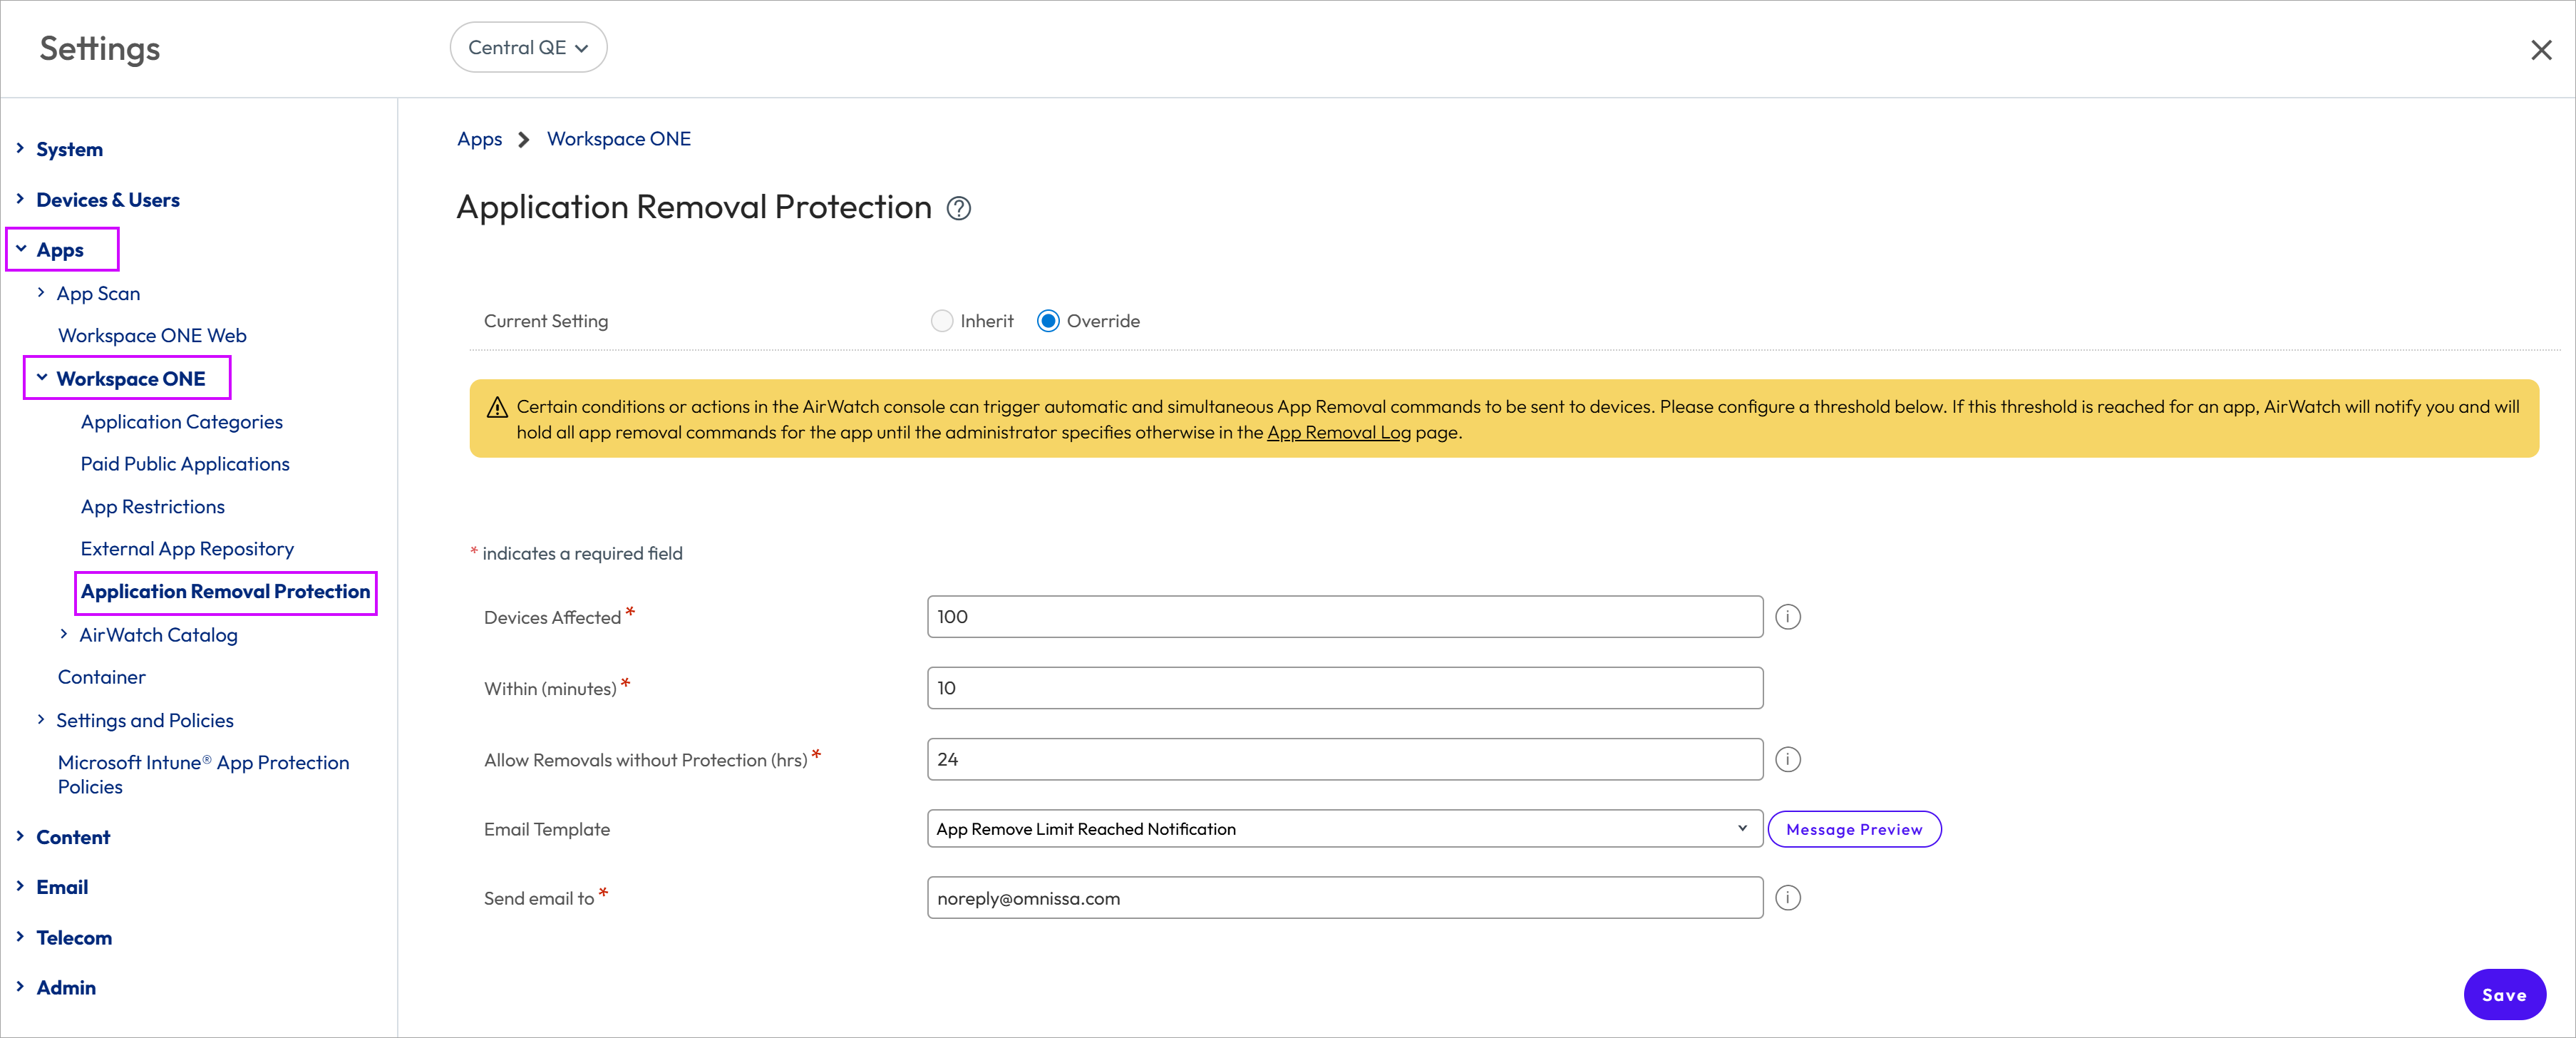Open help for Application Removal Protection

[x=958, y=208]
